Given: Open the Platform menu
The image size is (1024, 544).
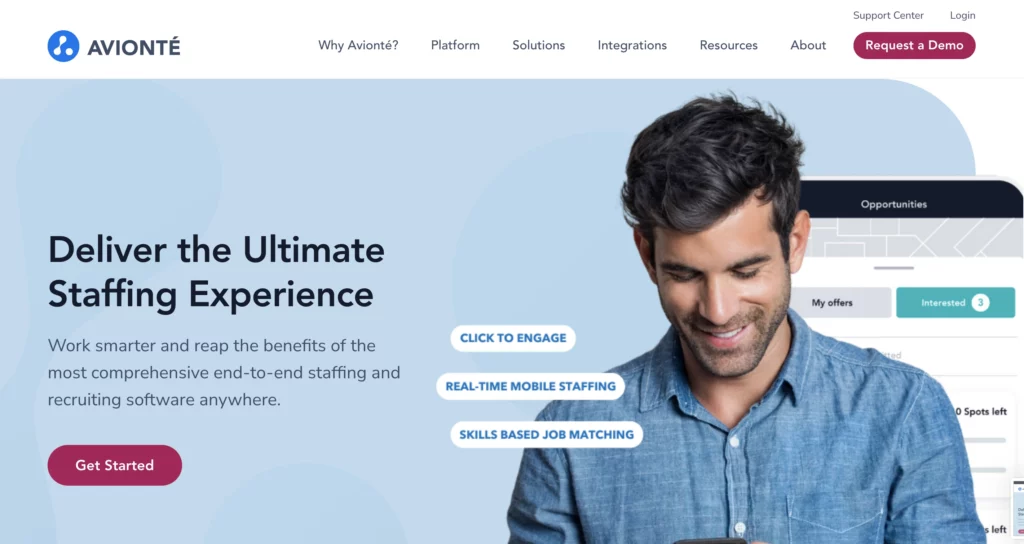Looking at the screenshot, I should [x=455, y=45].
